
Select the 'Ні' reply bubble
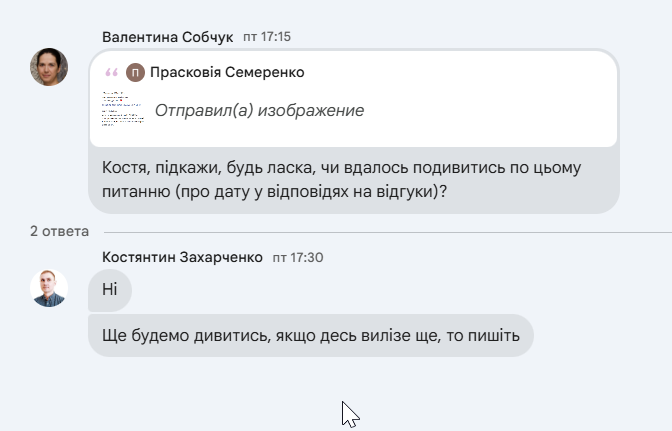pos(110,290)
